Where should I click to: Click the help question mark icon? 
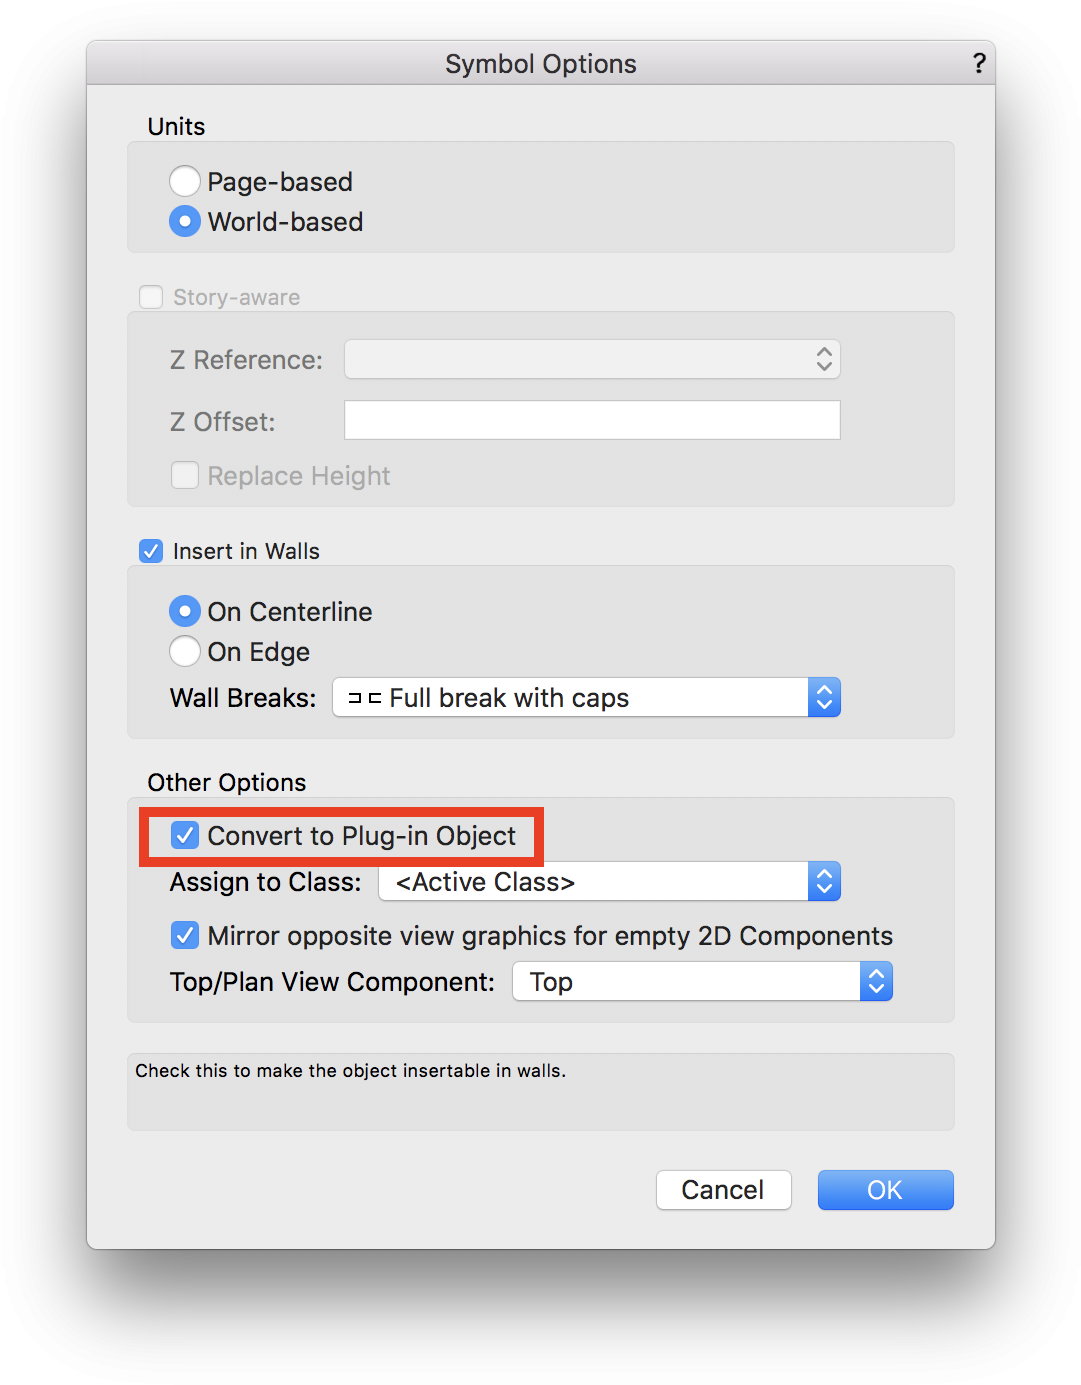[979, 64]
